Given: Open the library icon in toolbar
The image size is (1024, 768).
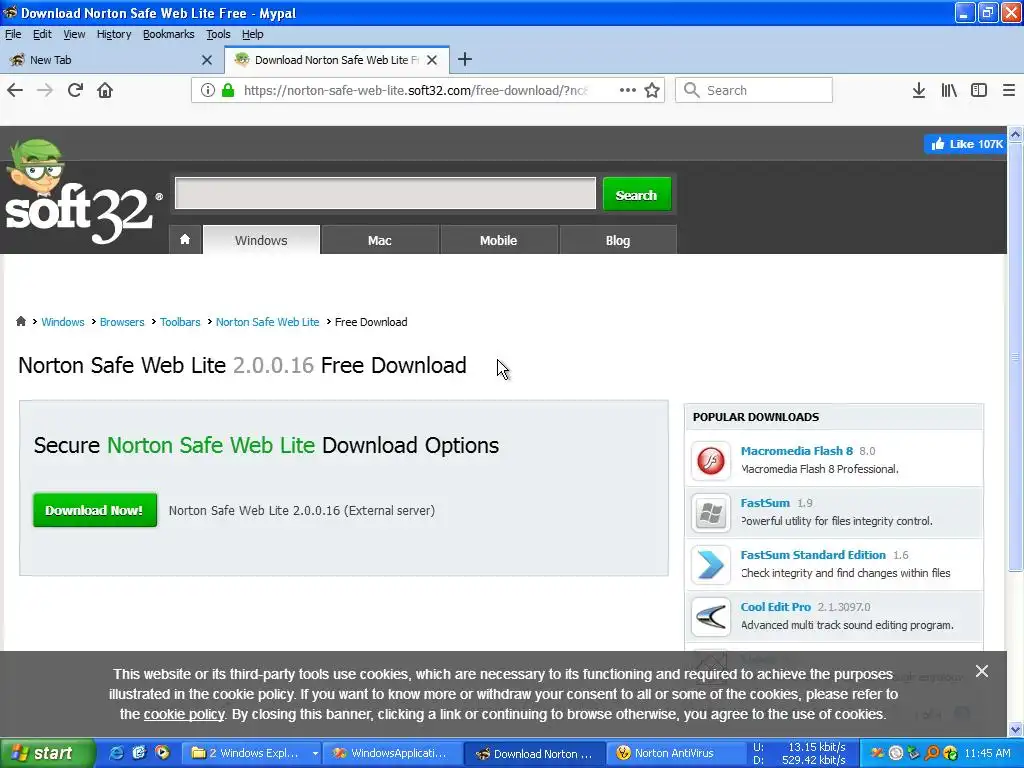Looking at the screenshot, I should click(949, 90).
